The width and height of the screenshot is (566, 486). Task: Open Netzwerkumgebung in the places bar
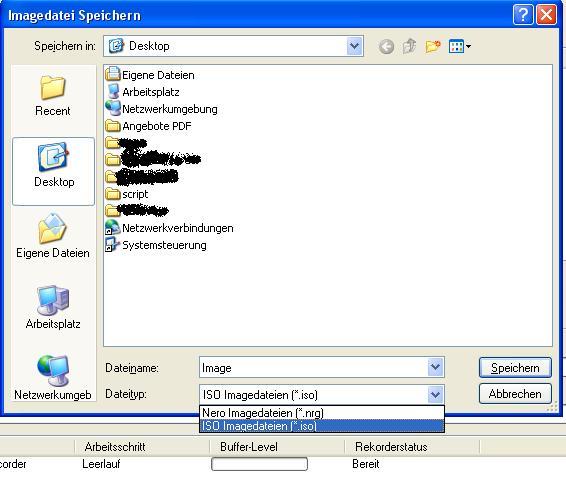pos(53,377)
